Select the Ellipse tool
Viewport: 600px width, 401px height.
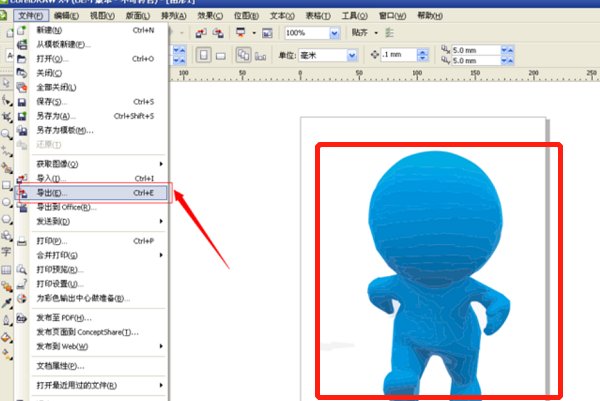point(6,202)
